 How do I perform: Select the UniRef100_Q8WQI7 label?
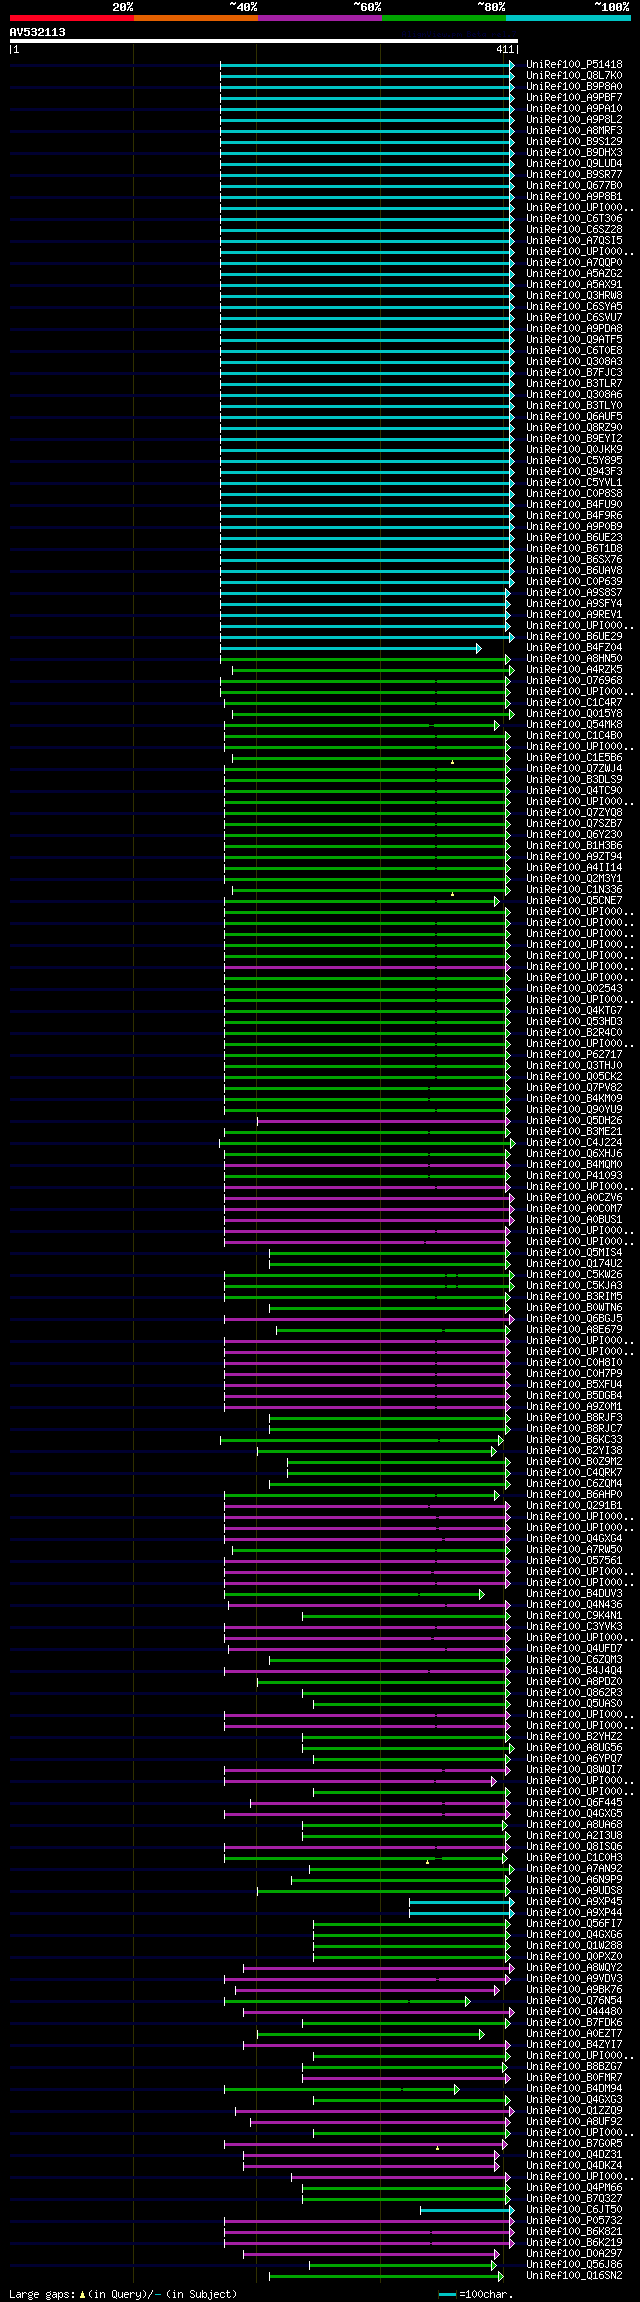click(x=574, y=1770)
